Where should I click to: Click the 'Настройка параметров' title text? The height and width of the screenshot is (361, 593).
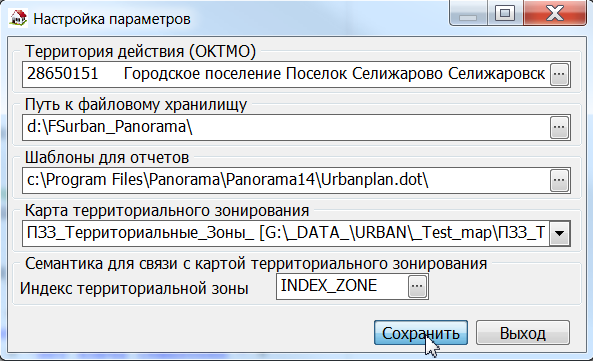(112, 19)
